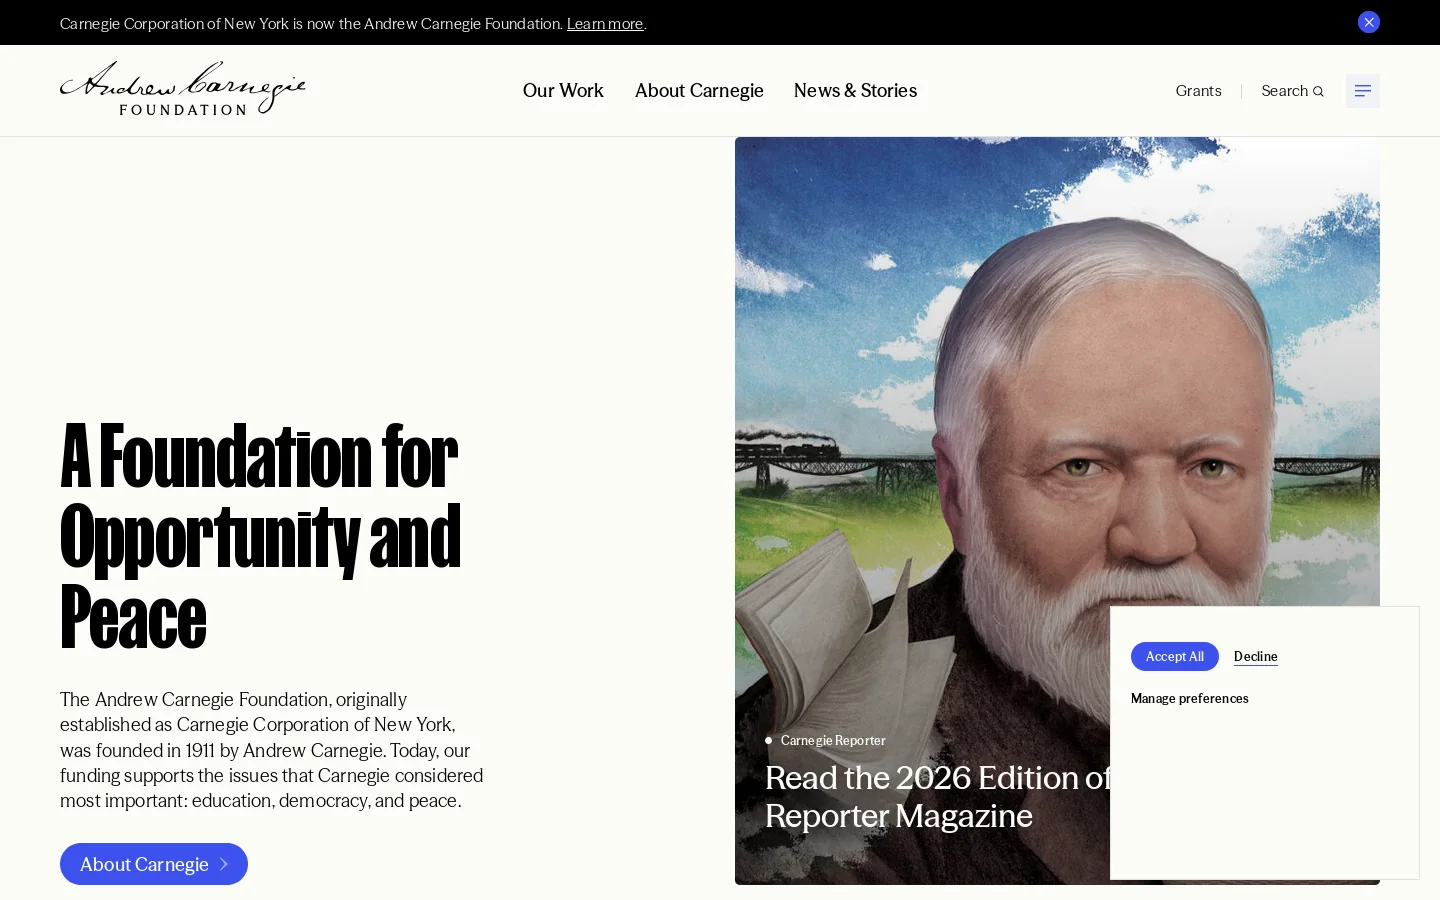Open the Read the 2026 Edition headline

(938, 797)
